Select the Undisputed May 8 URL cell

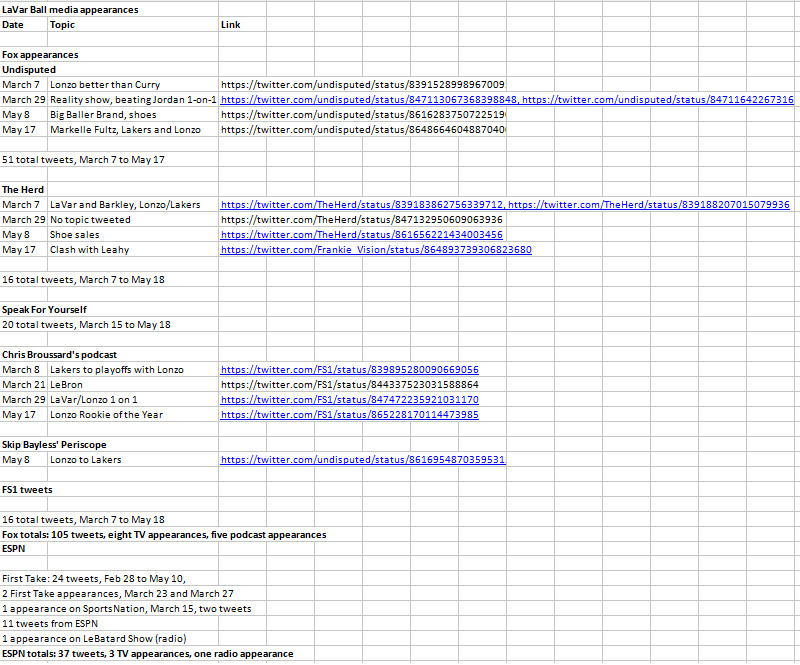pyautogui.click(x=363, y=115)
